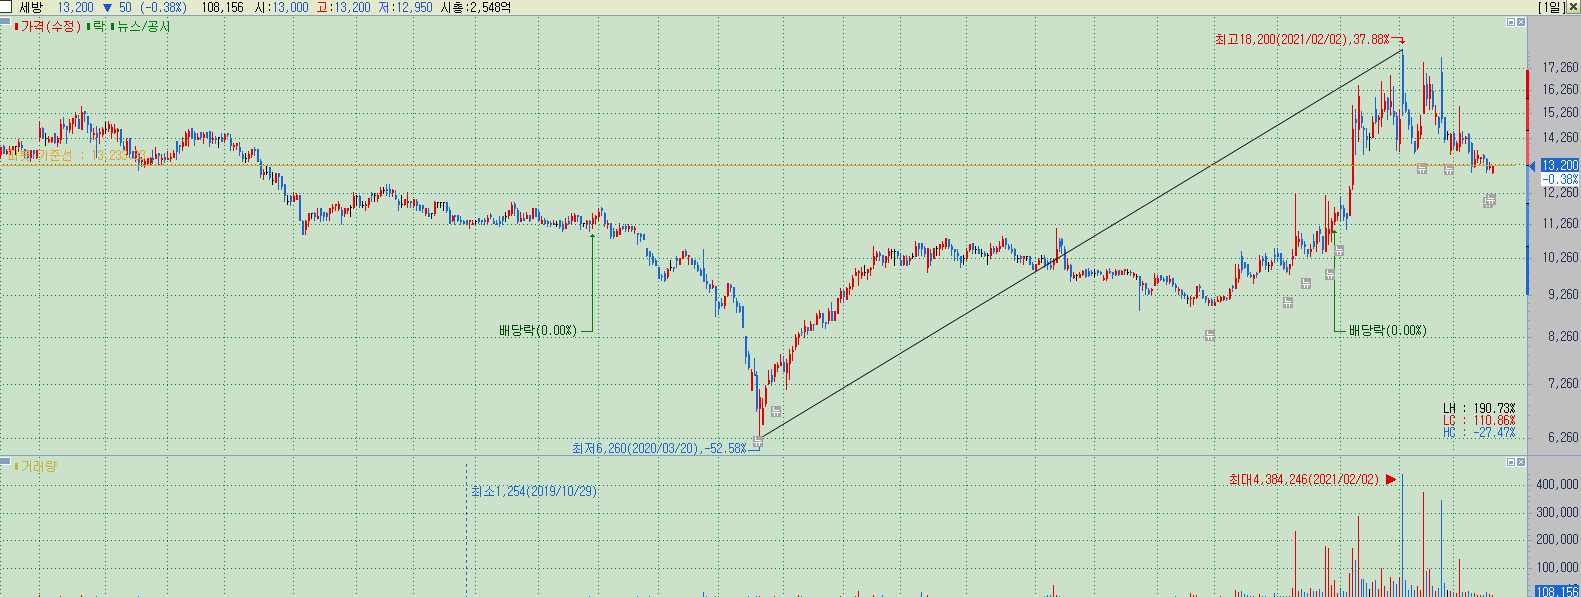
Task: Click the 14,260 price axis label
Action: click(x=1561, y=137)
